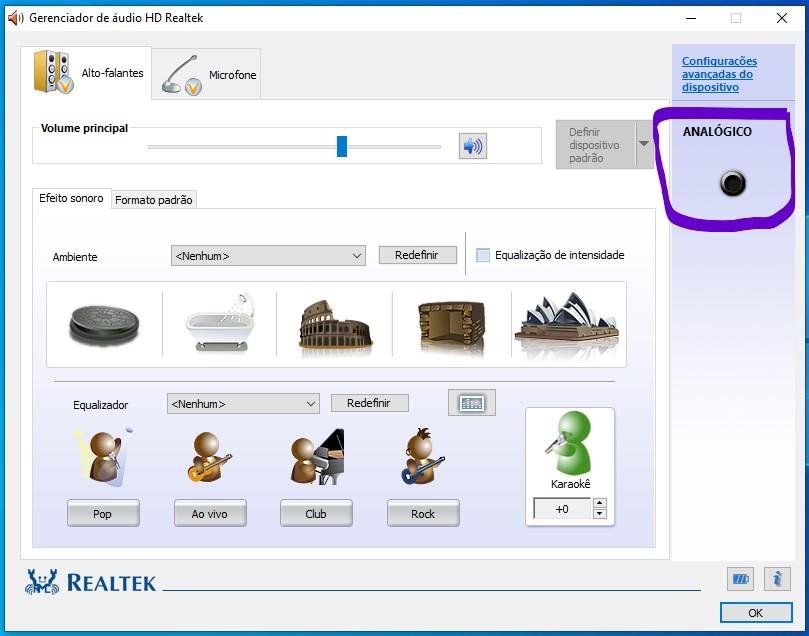Click the speaker icon in title bar
This screenshot has height=636, width=809.
[x=15, y=18]
